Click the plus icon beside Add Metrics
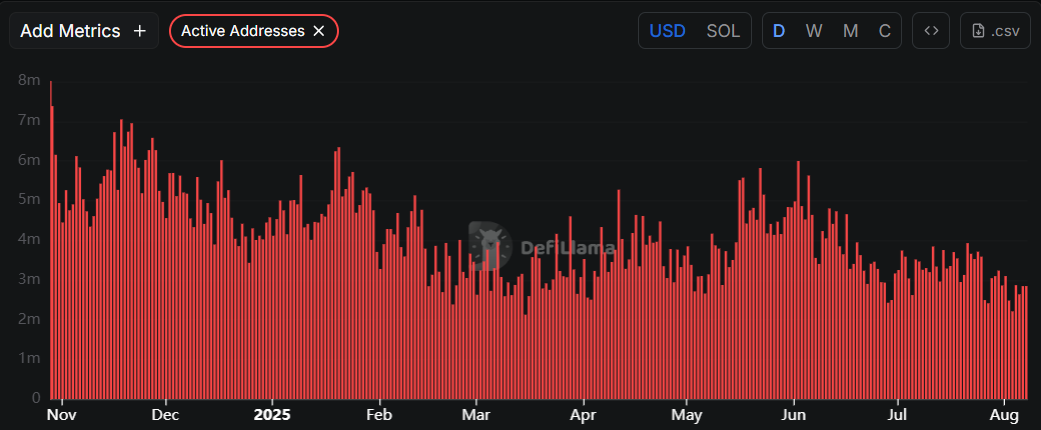1041x430 pixels. pyautogui.click(x=139, y=31)
